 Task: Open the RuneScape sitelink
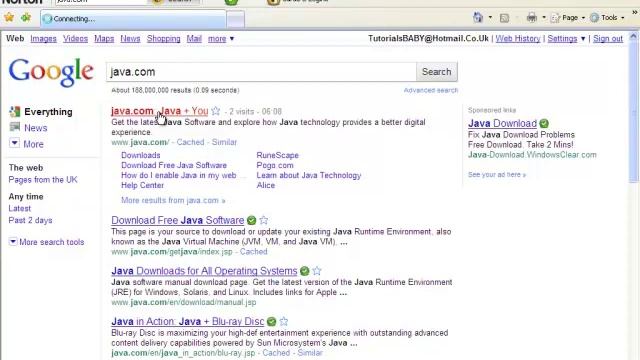(278, 155)
